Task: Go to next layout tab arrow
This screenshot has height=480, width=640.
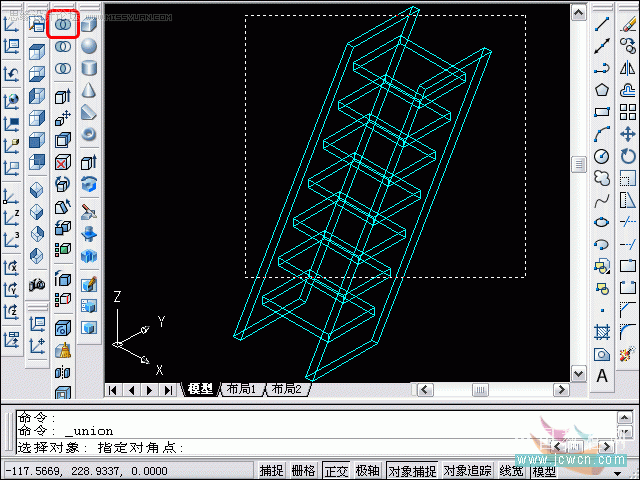Action: tap(149, 390)
